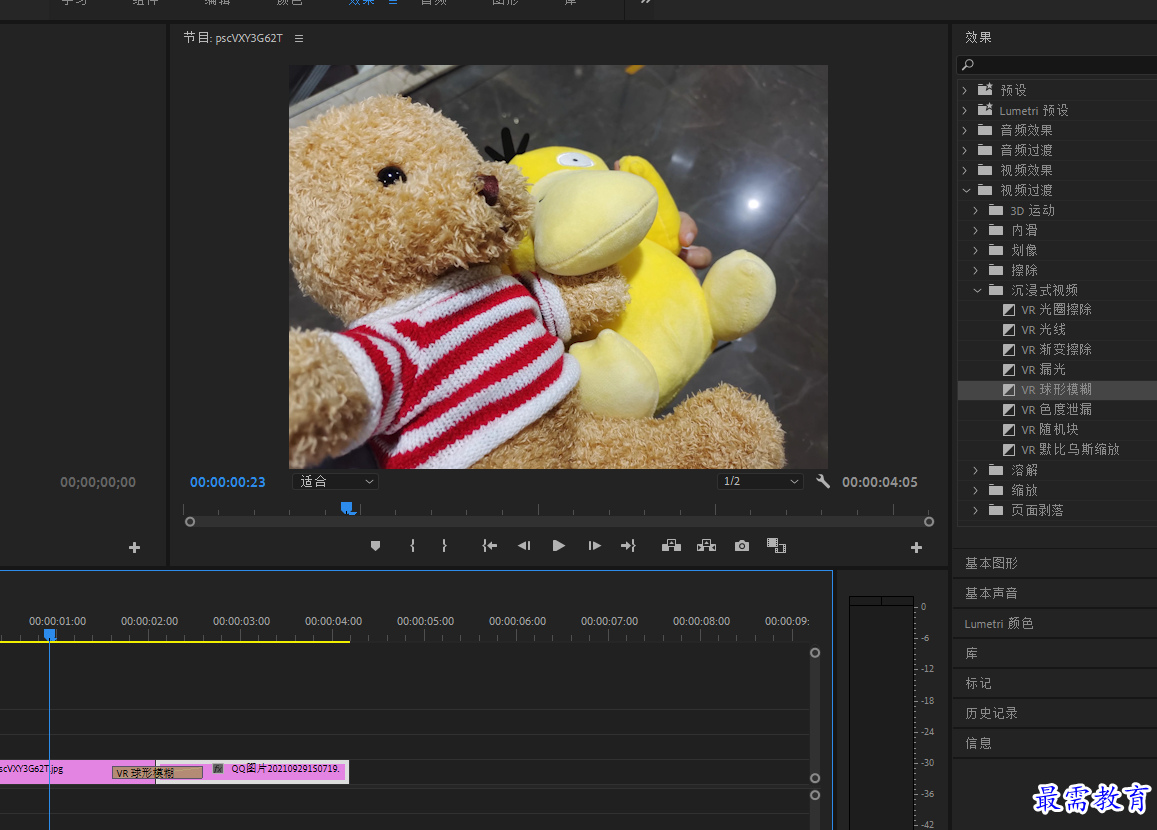Expand the 溶解 folder
This screenshot has height=830, width=1157.
(975, 470)
